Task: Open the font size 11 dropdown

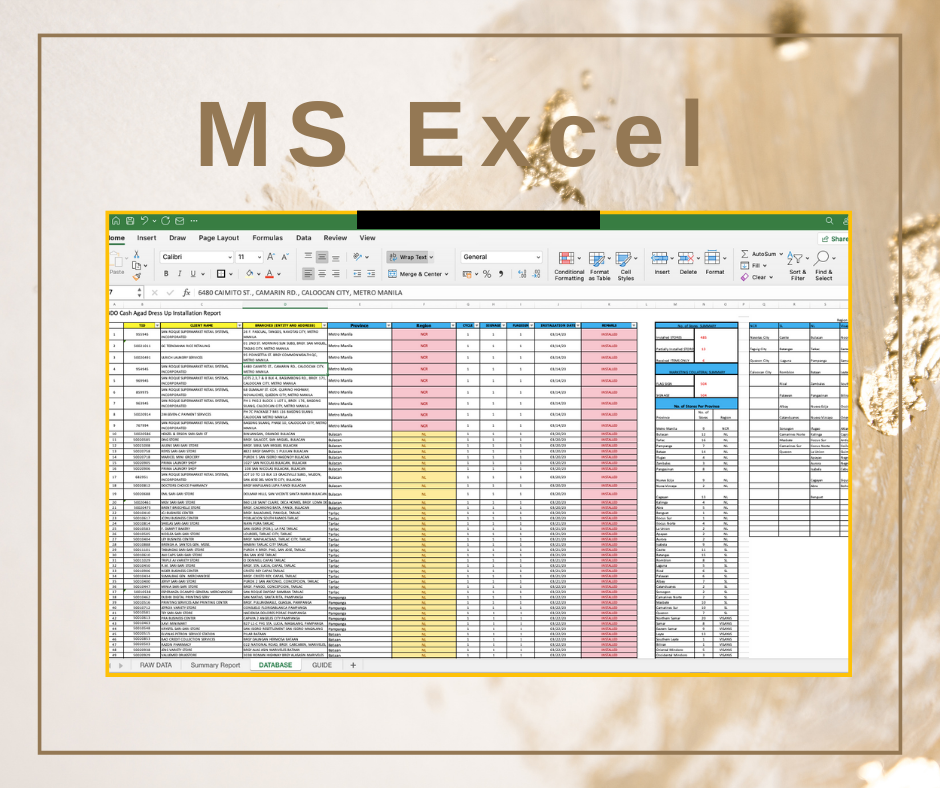Action: pyautogui.click(x=260, y=257)
